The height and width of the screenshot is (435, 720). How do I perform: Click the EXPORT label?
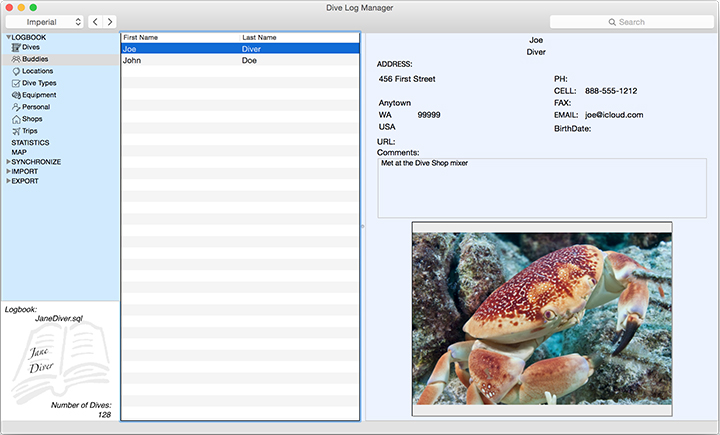[25, 181]
